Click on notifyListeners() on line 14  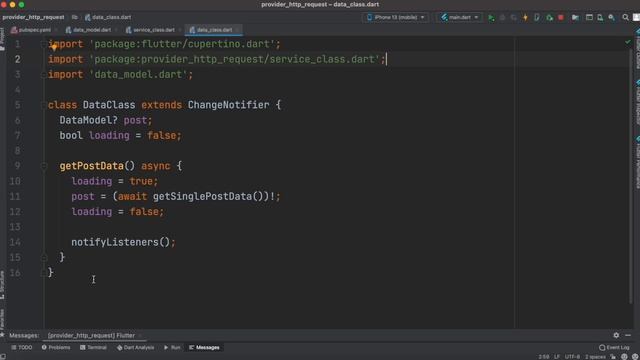(120, 242)
